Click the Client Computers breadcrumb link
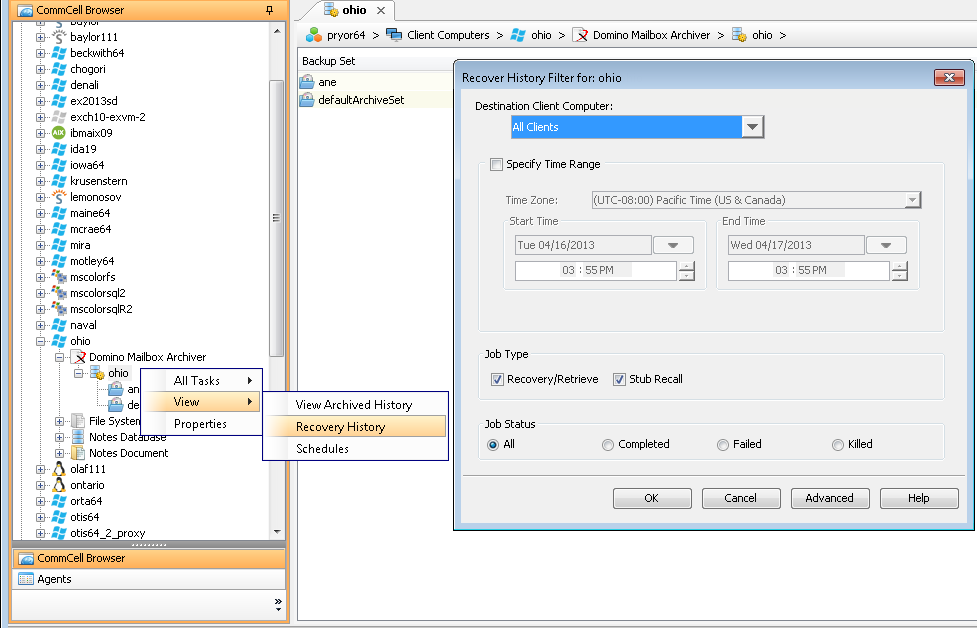Screen dimensions: 977x628 (x=448, y=35)
